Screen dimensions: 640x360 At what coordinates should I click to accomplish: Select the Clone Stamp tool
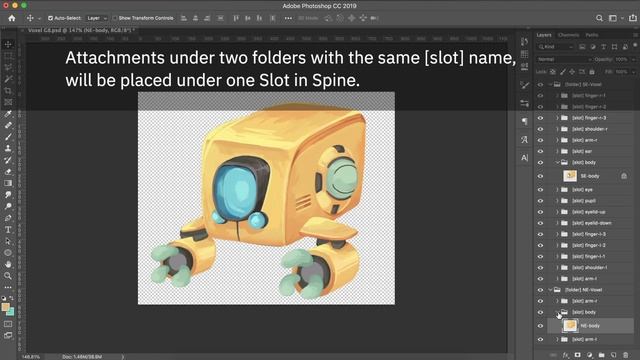click(8, 148)
